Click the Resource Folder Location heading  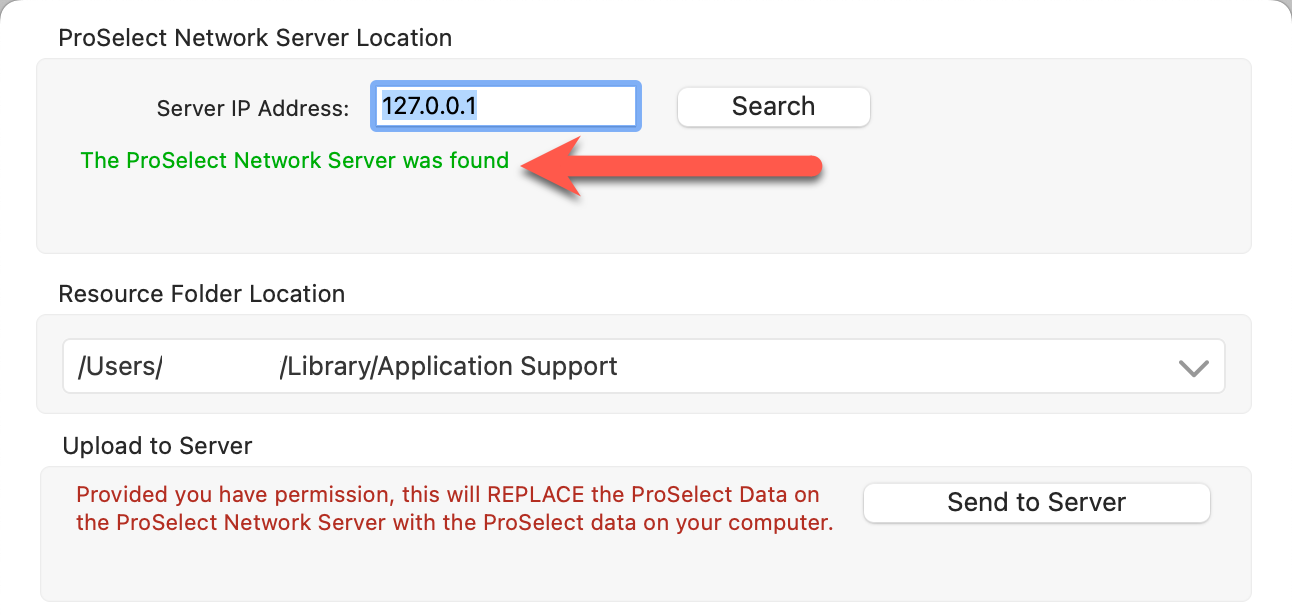click(202, 294)
